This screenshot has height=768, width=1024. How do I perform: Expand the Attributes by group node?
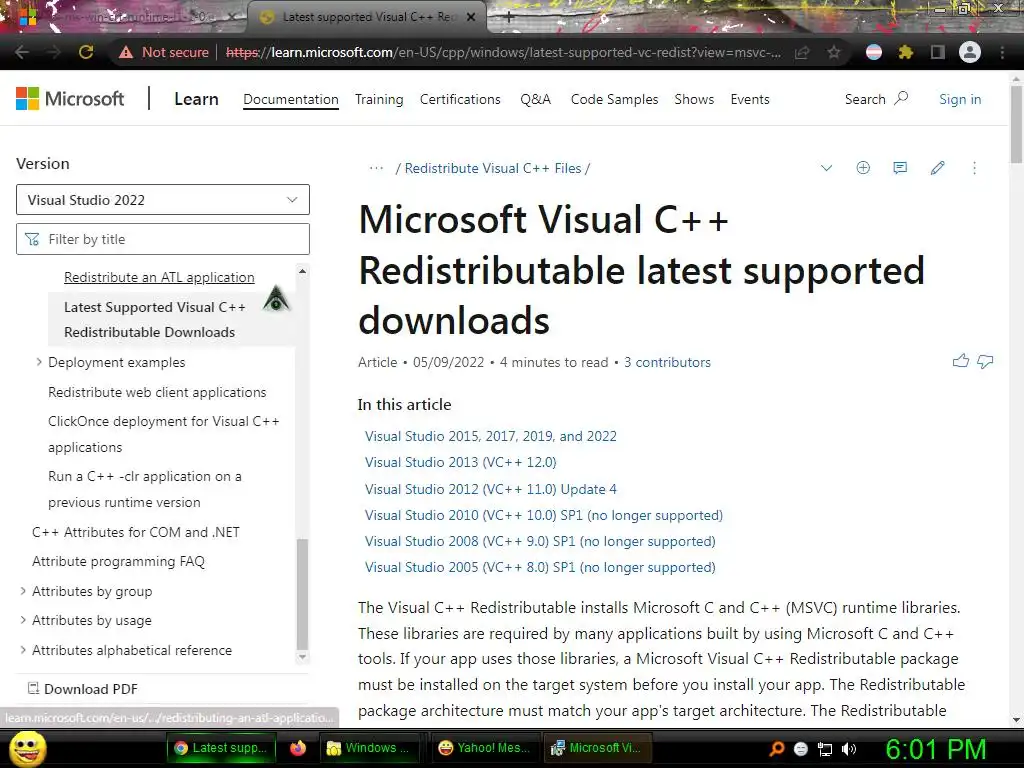pos(23,591)
